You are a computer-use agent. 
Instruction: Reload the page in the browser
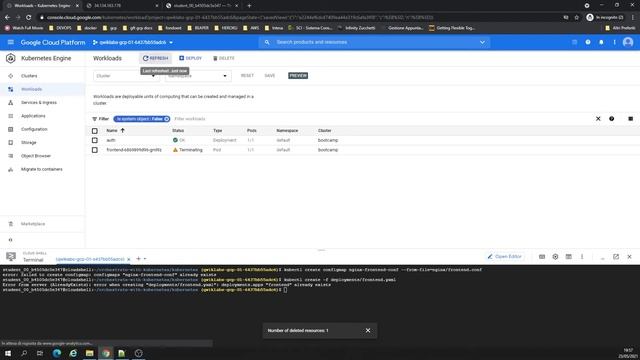[x=29, y=18]
